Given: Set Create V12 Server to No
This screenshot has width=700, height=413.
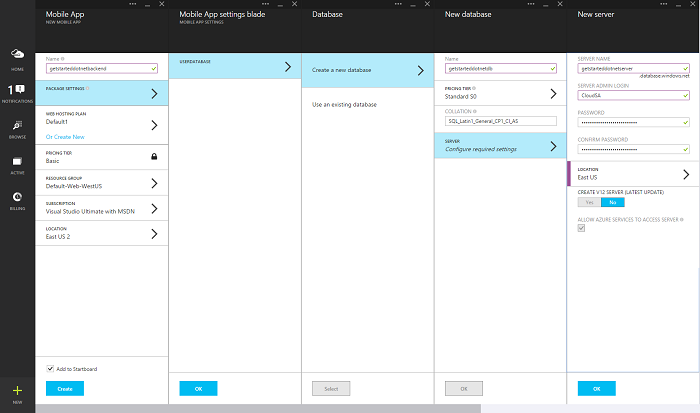Looking at the screenshot, I should 612,202.
